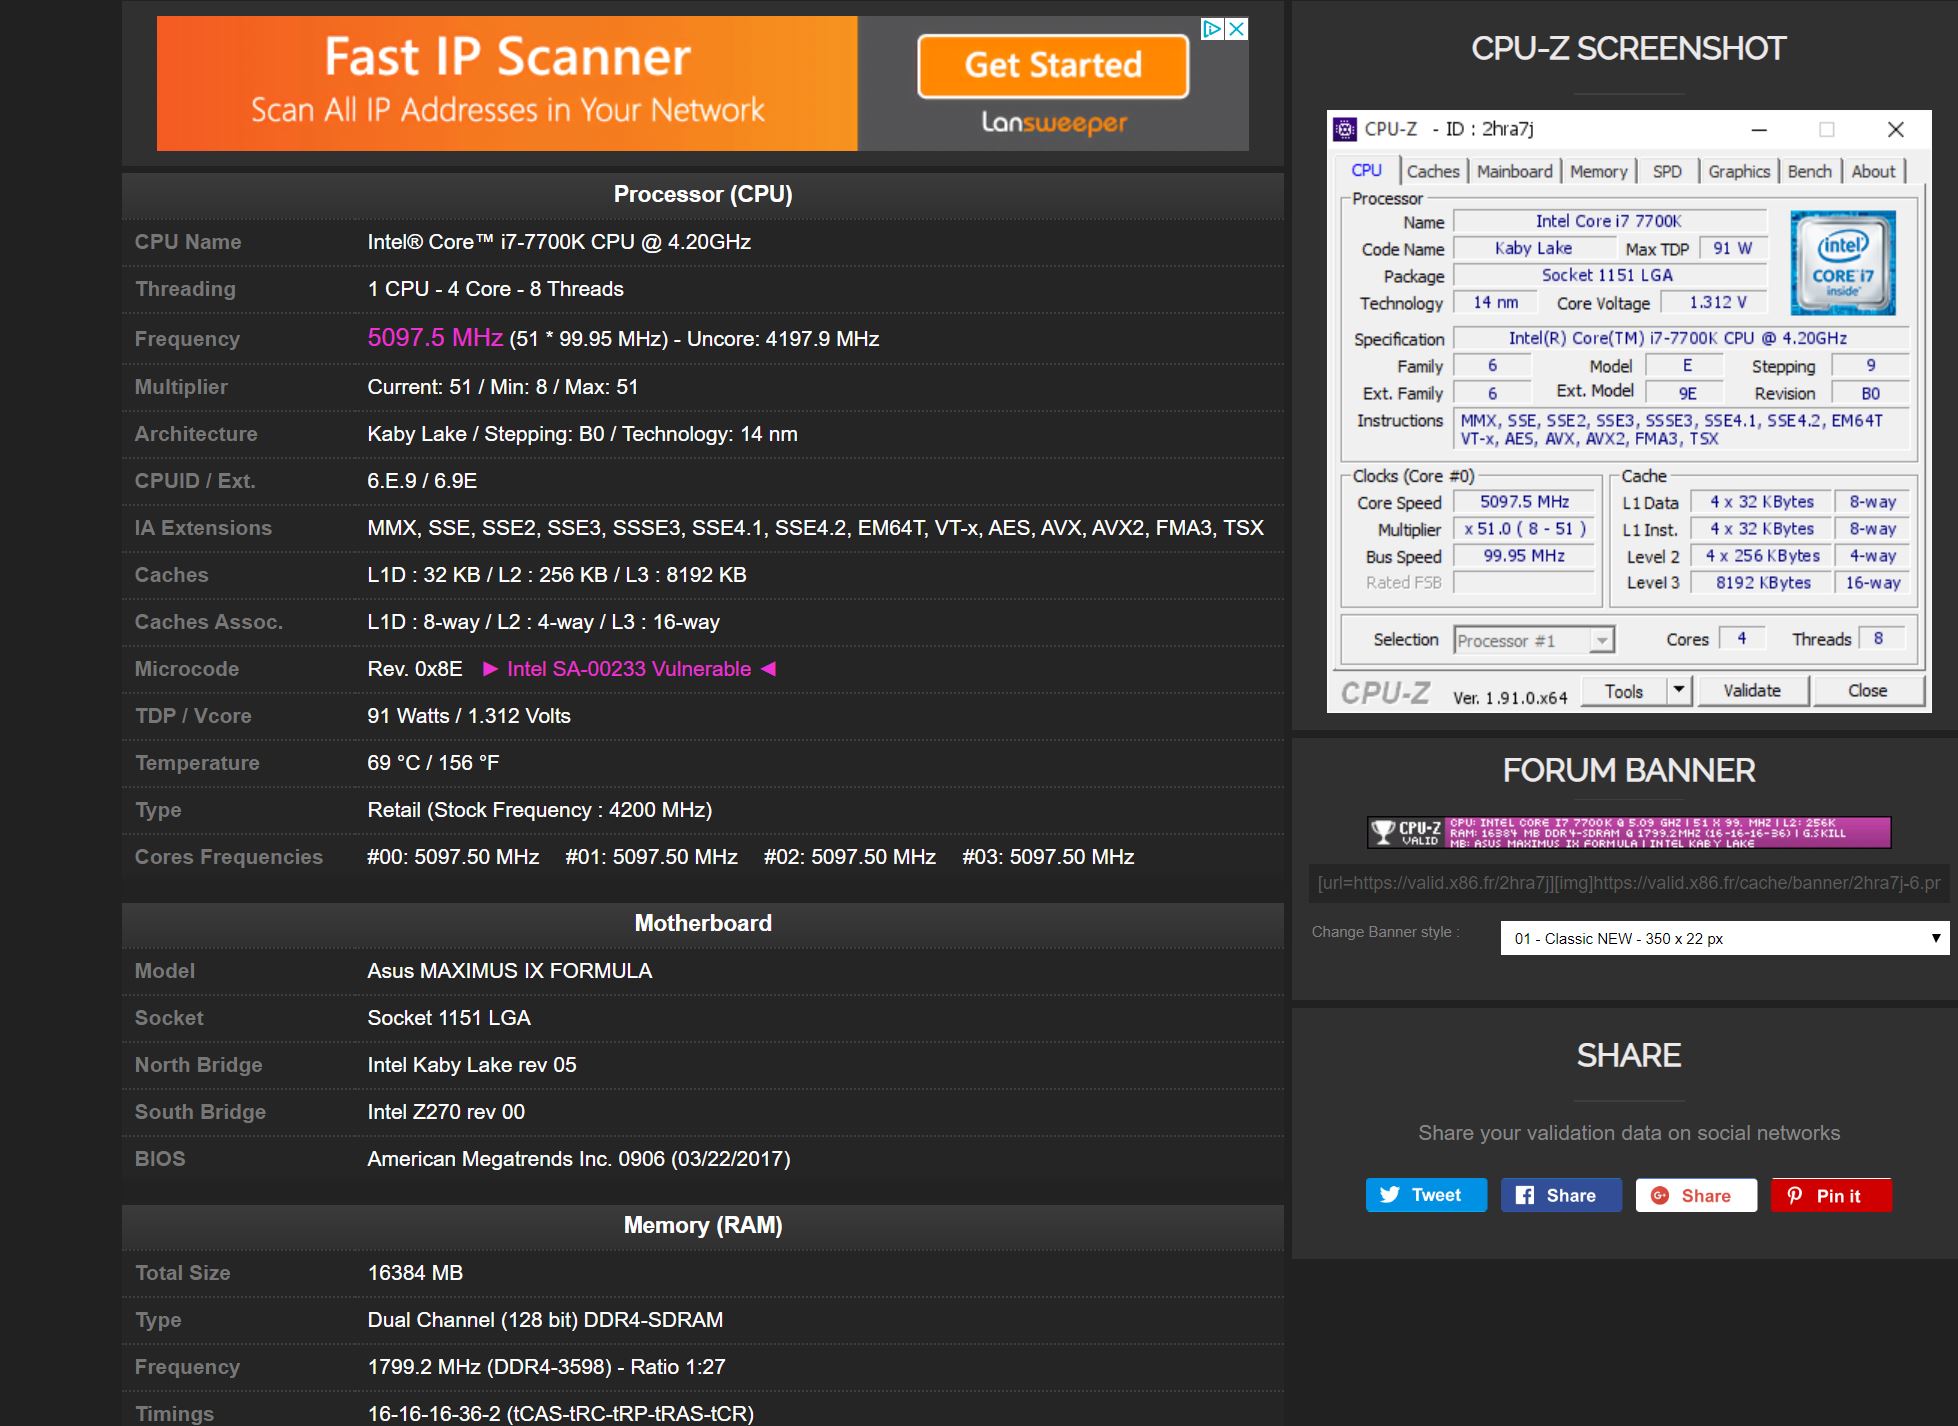Click the Kaby Lake code name field
This screenshot has width=1958, height=1426.
point(1534,248)
